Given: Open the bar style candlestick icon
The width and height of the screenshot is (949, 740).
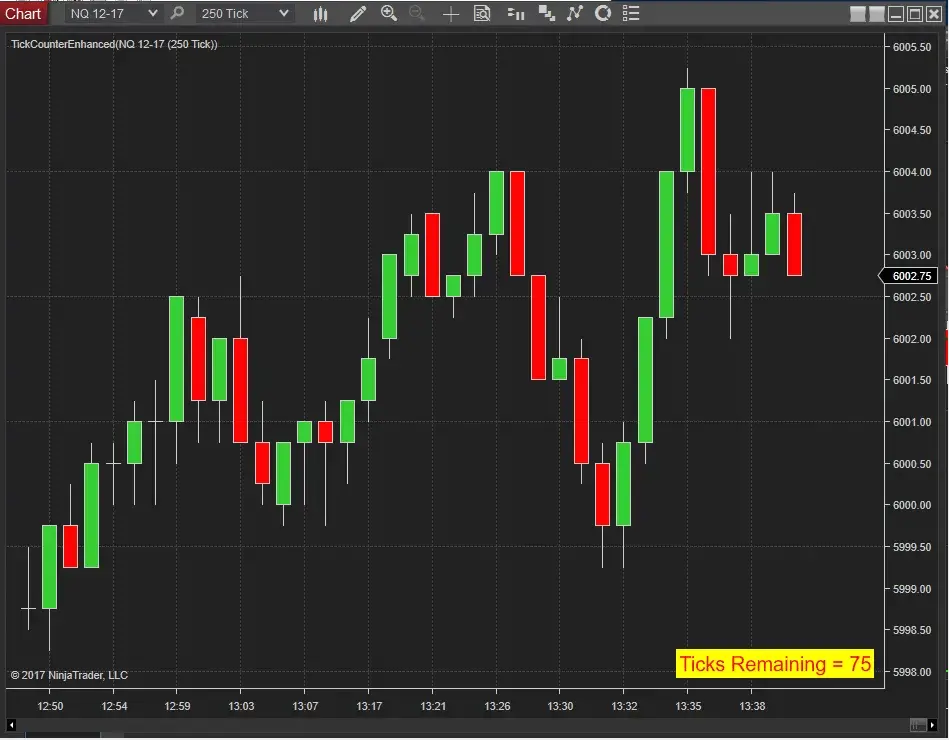Looking at the screenshot, I should coord(321,13).
